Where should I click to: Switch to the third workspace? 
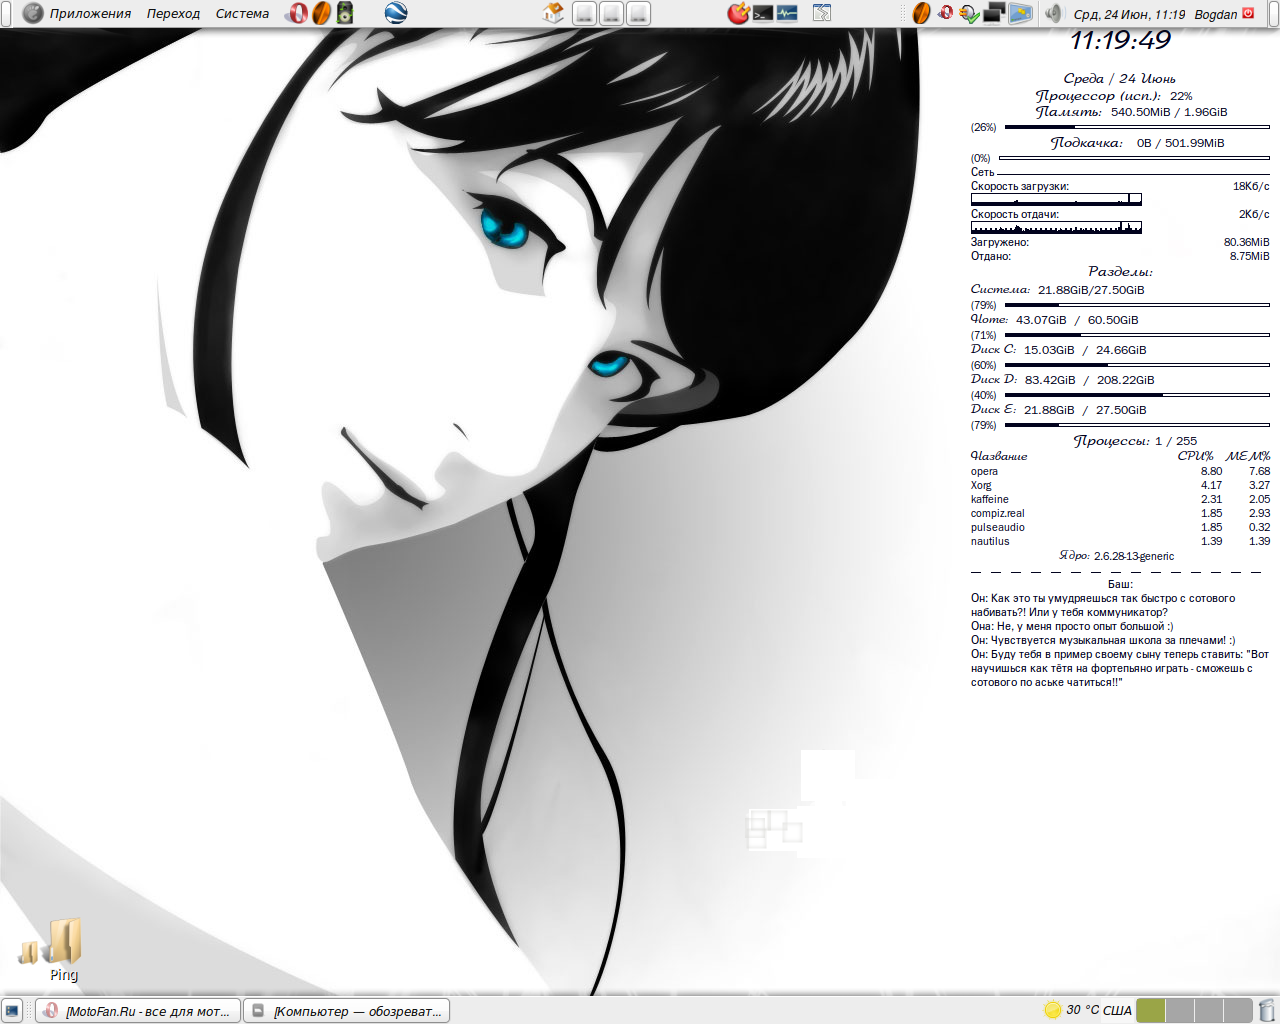pos(1209,1010)
